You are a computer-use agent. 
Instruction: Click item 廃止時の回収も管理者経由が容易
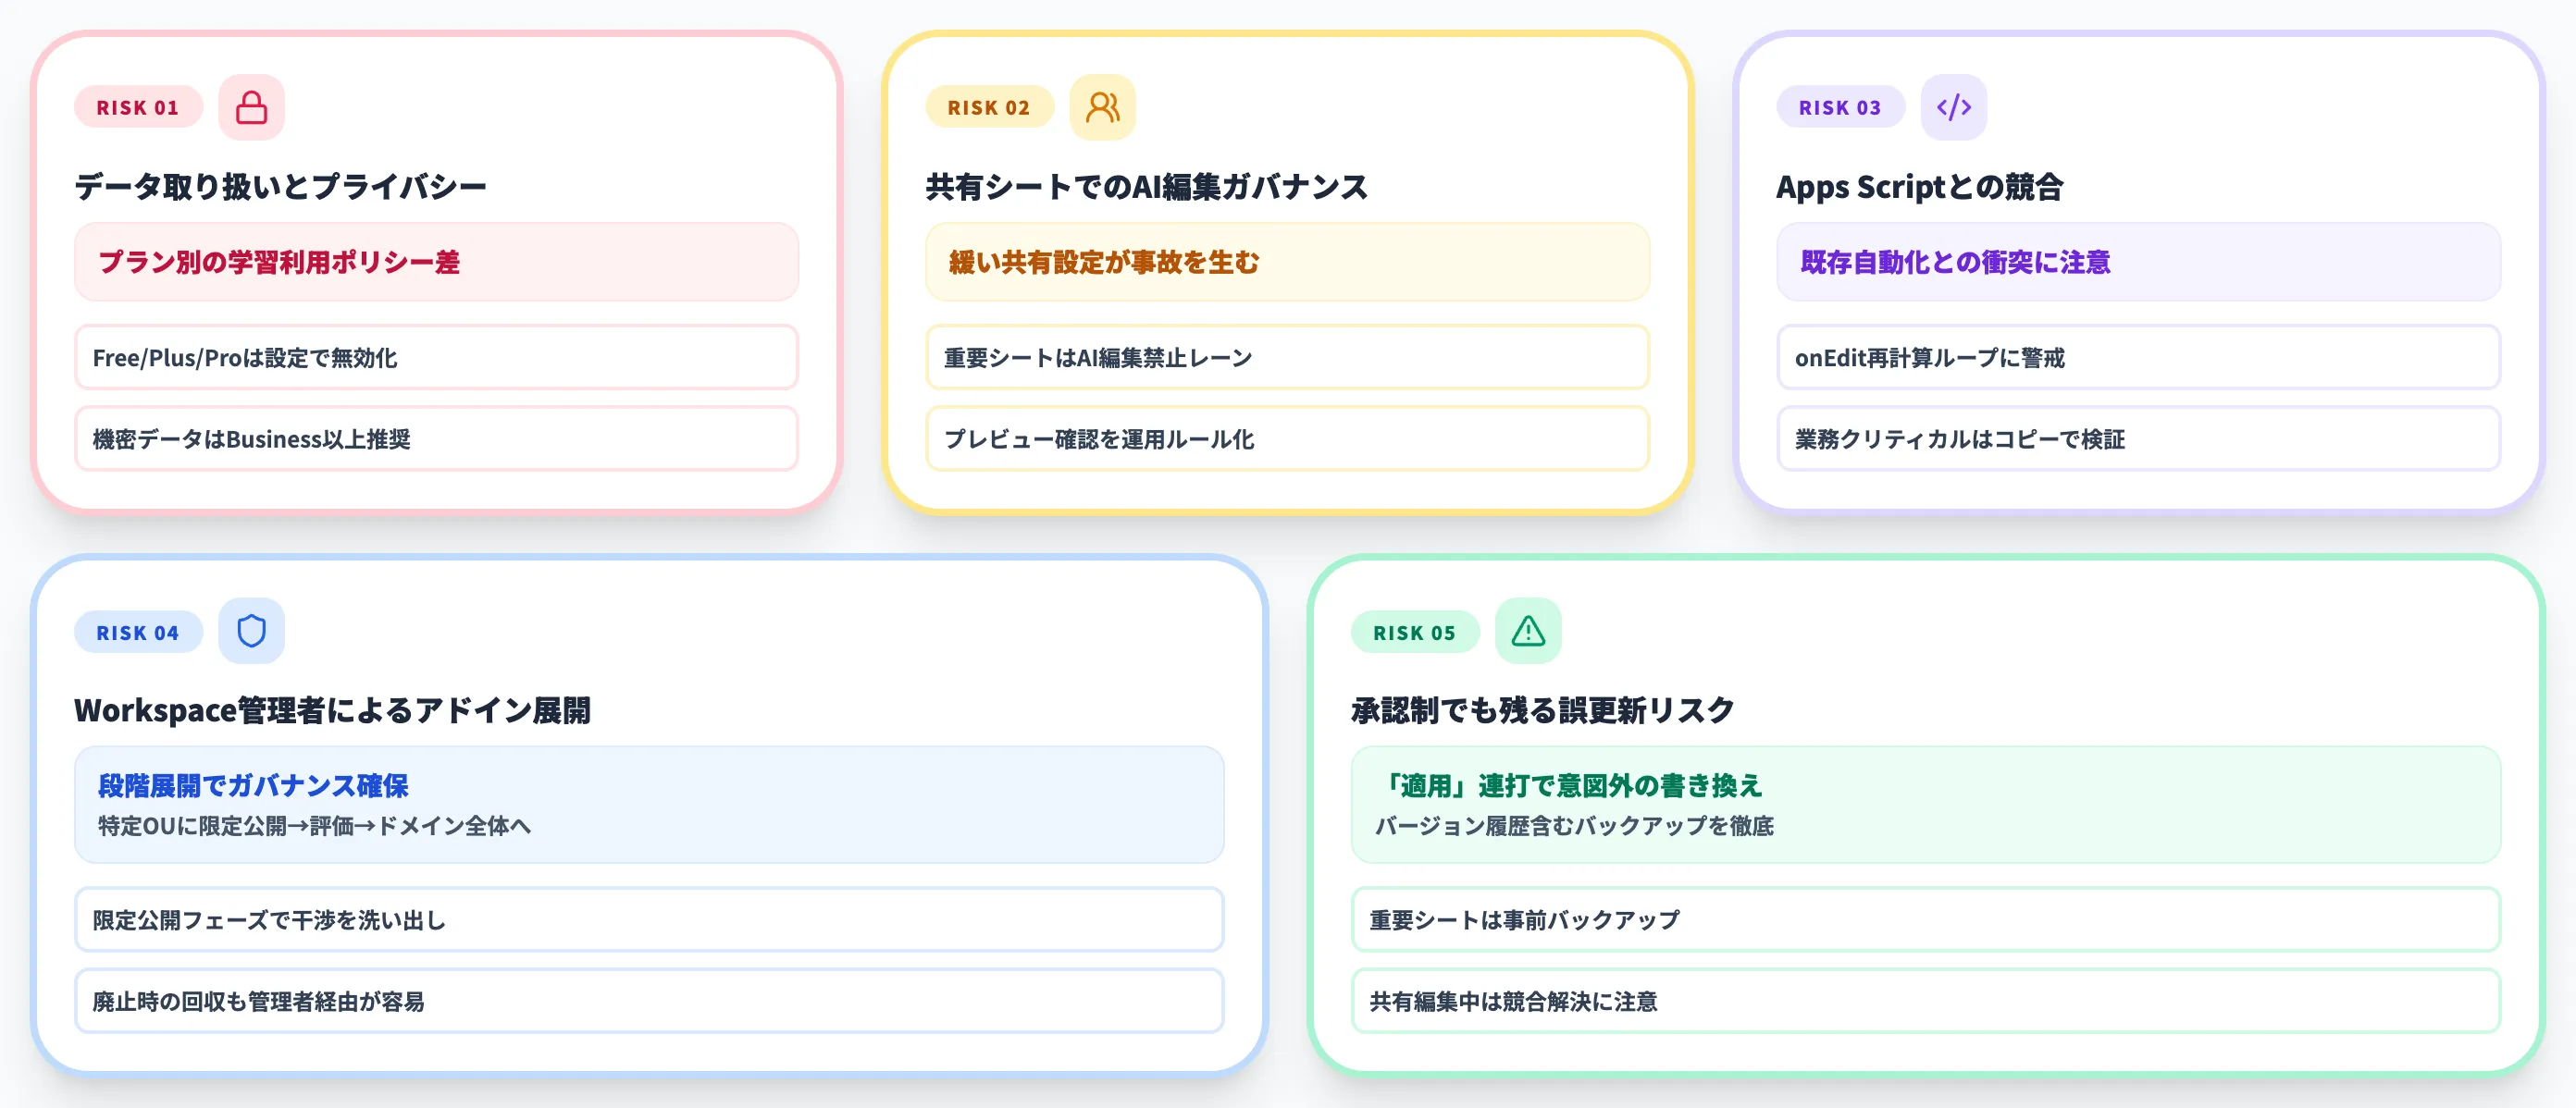(649, 1001)
